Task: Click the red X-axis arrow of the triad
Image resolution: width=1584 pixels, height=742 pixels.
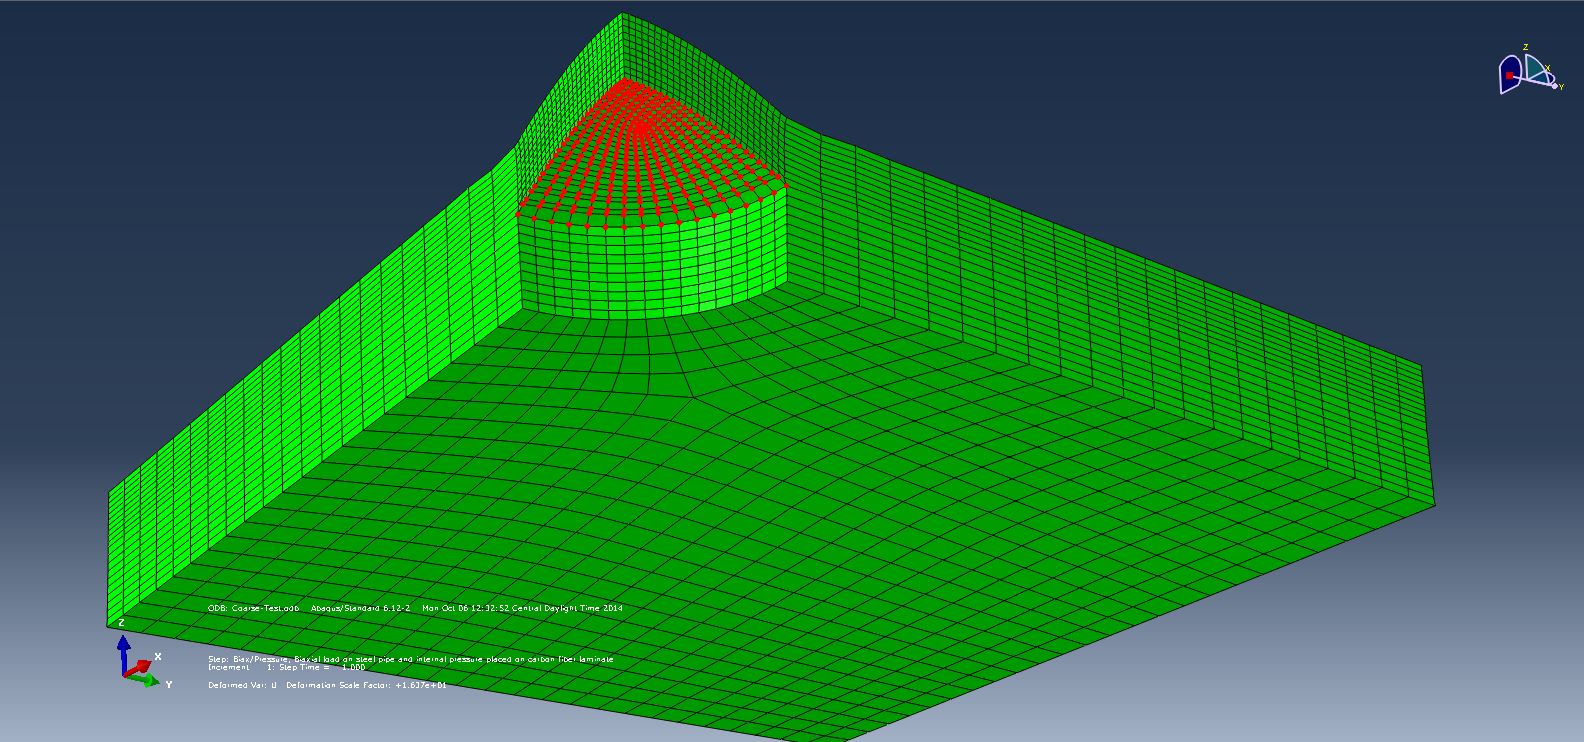Action: (140, 666)
